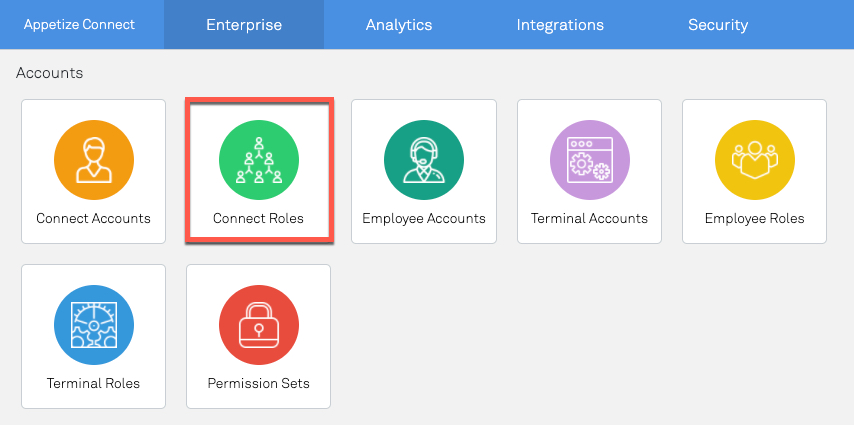Click the blue Terminal Roles gear icon
854x425 pixels.
[x=94, y=325]
